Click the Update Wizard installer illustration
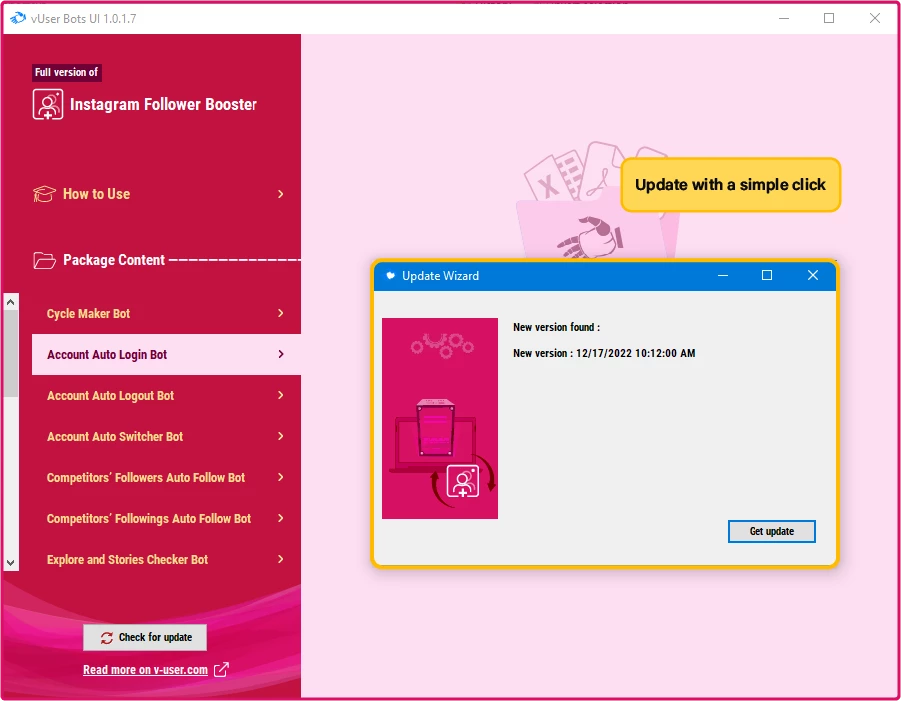Screen dimensions: 901x701 (x=440, y=418)
